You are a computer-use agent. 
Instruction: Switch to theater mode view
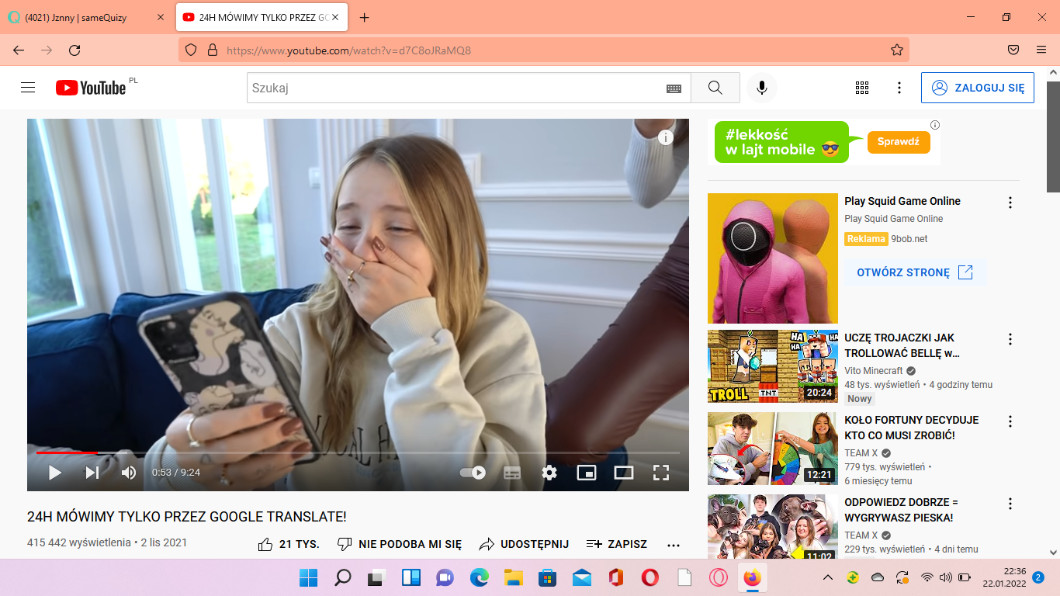click(x=624, y=473)
